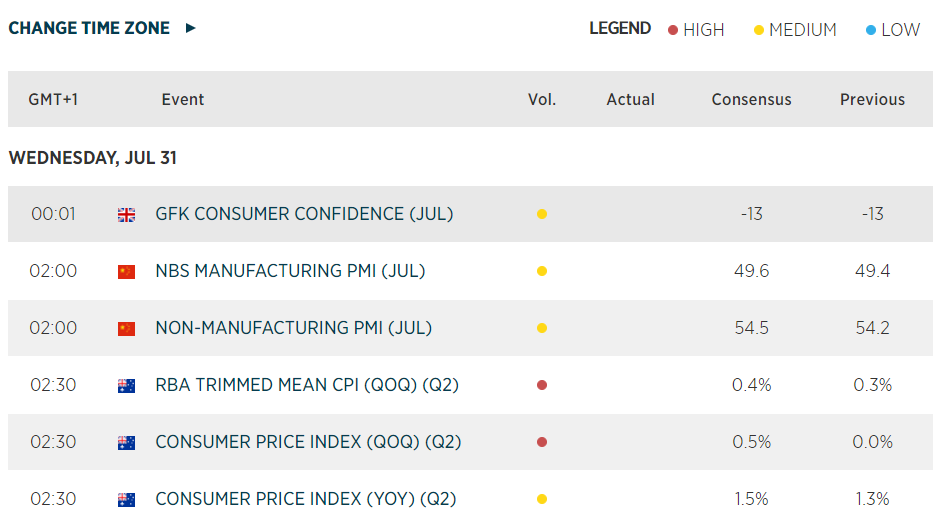This screenshot has width=936, height=526.
Task: Toggle the LOW volatility legend filter
Action: 892,30
